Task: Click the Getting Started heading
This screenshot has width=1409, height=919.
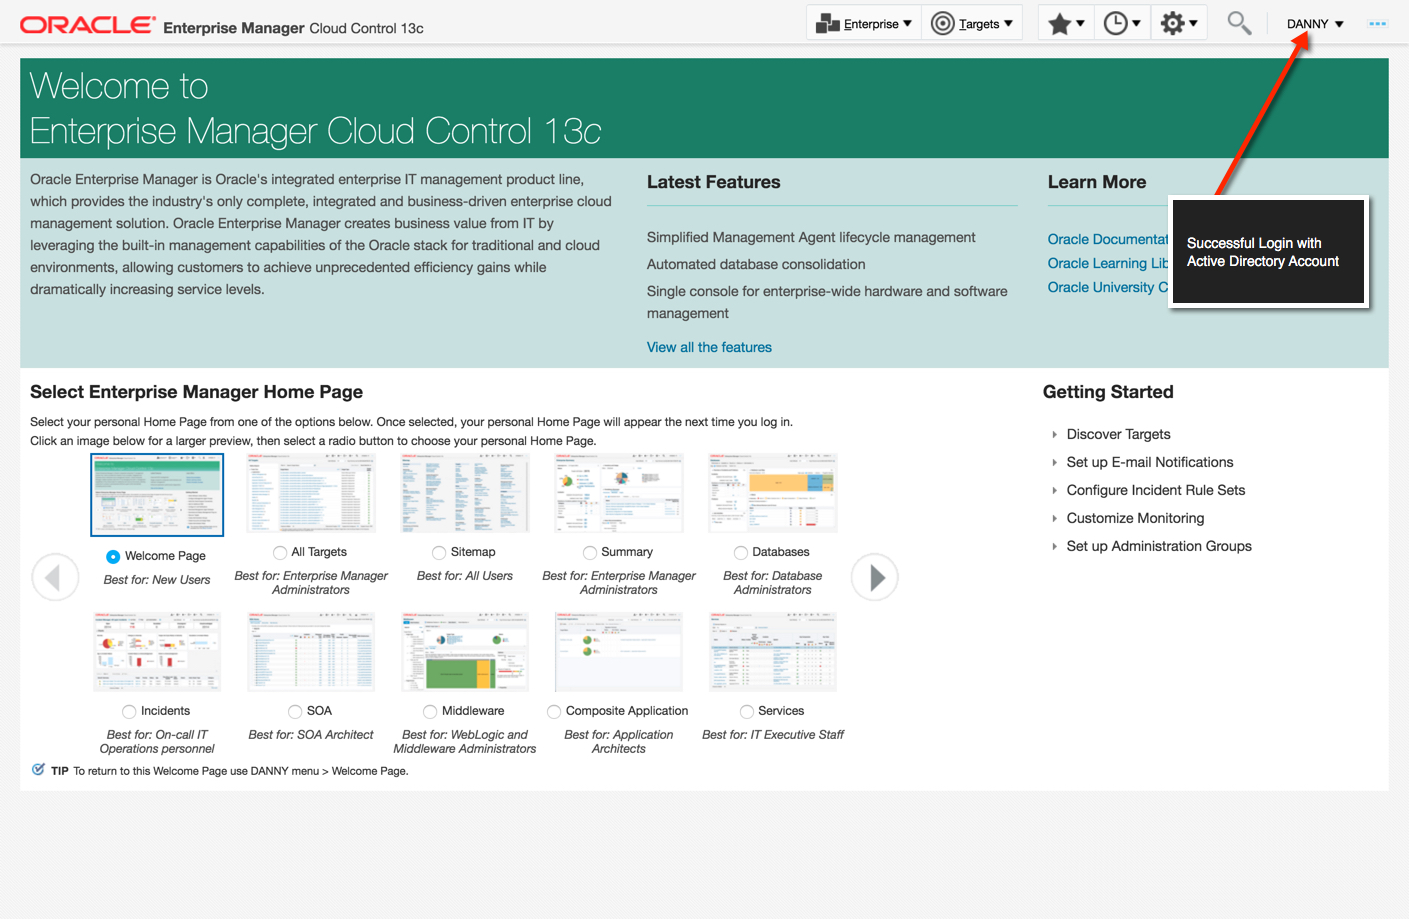Action: (1108, 392)
